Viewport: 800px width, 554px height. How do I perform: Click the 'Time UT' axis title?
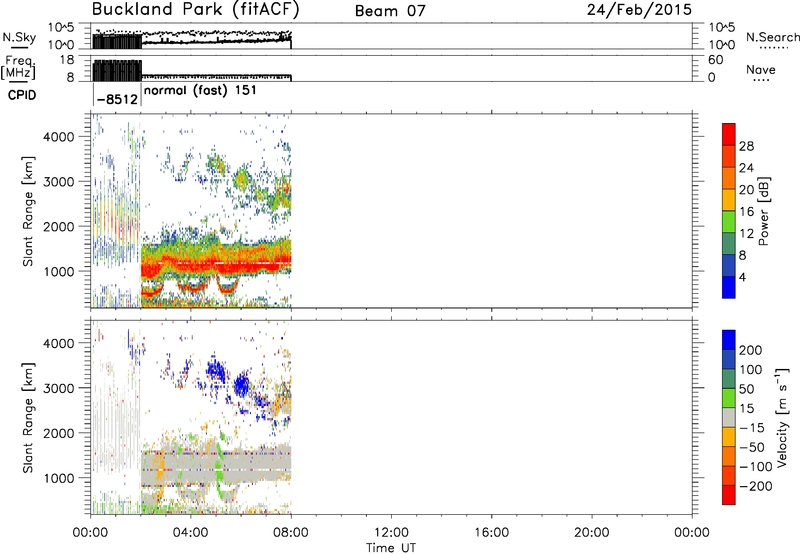[x=391, y=548]
